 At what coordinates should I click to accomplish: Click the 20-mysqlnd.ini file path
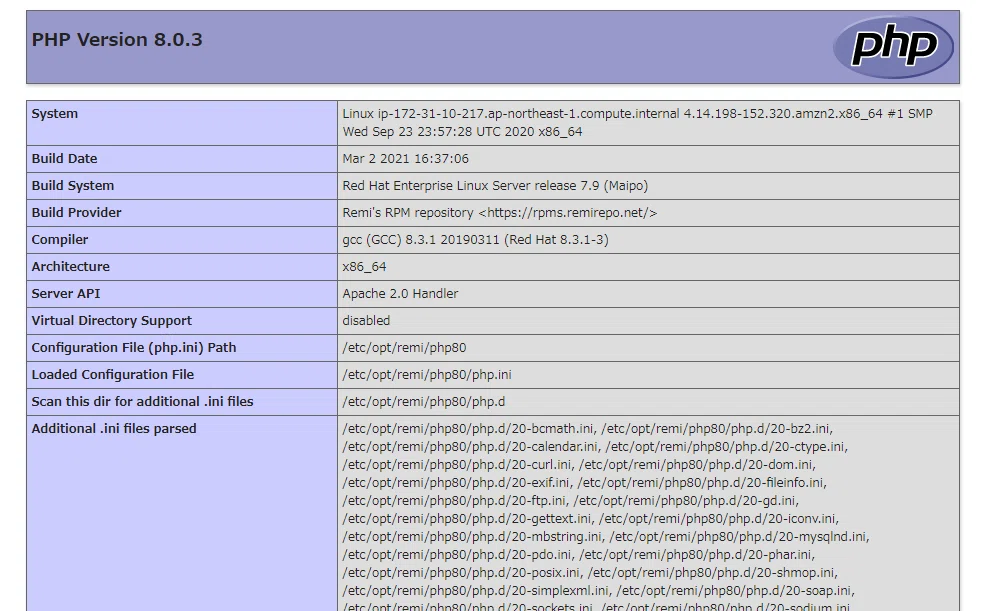[738, 537]
